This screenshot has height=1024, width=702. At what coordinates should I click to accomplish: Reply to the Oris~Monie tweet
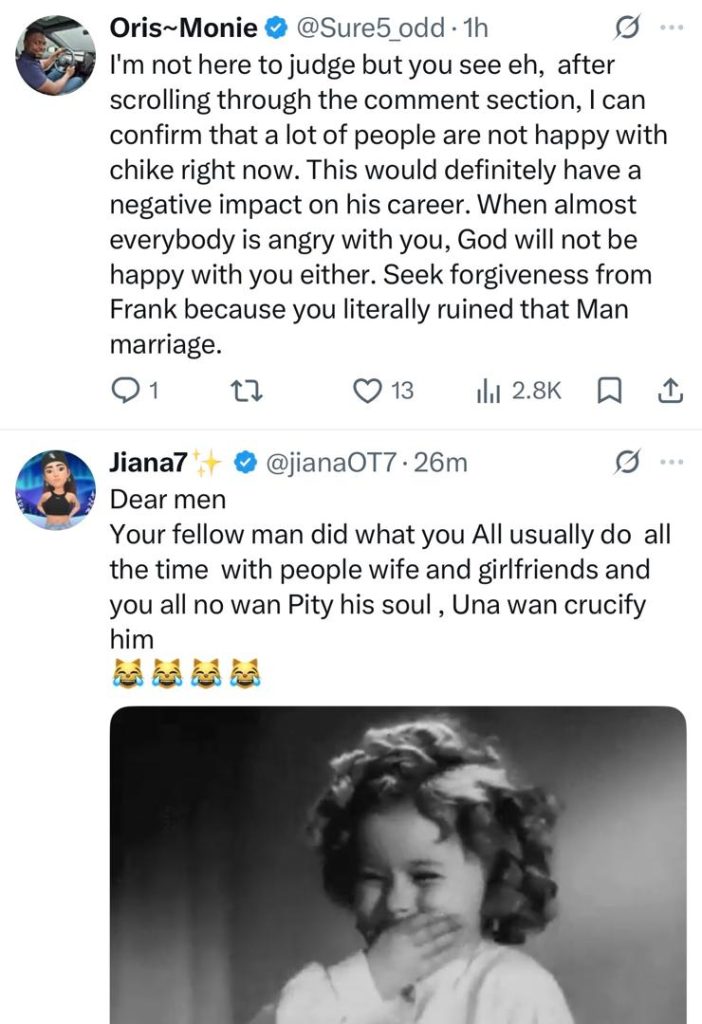click(x=135, y=391)
